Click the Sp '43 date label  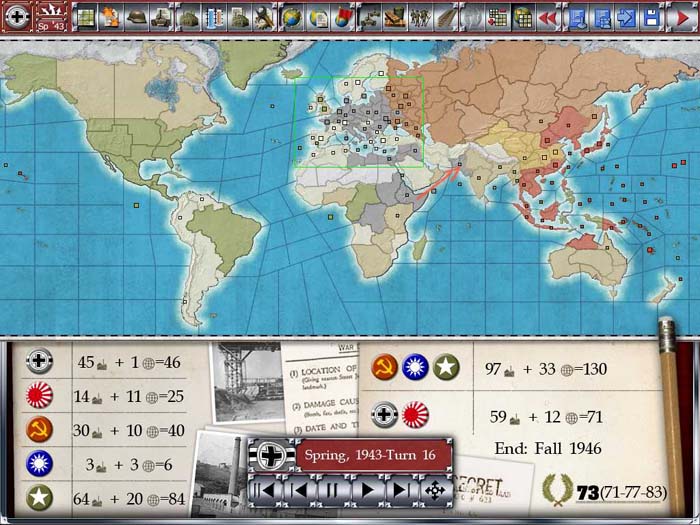(x=52, y=25)
